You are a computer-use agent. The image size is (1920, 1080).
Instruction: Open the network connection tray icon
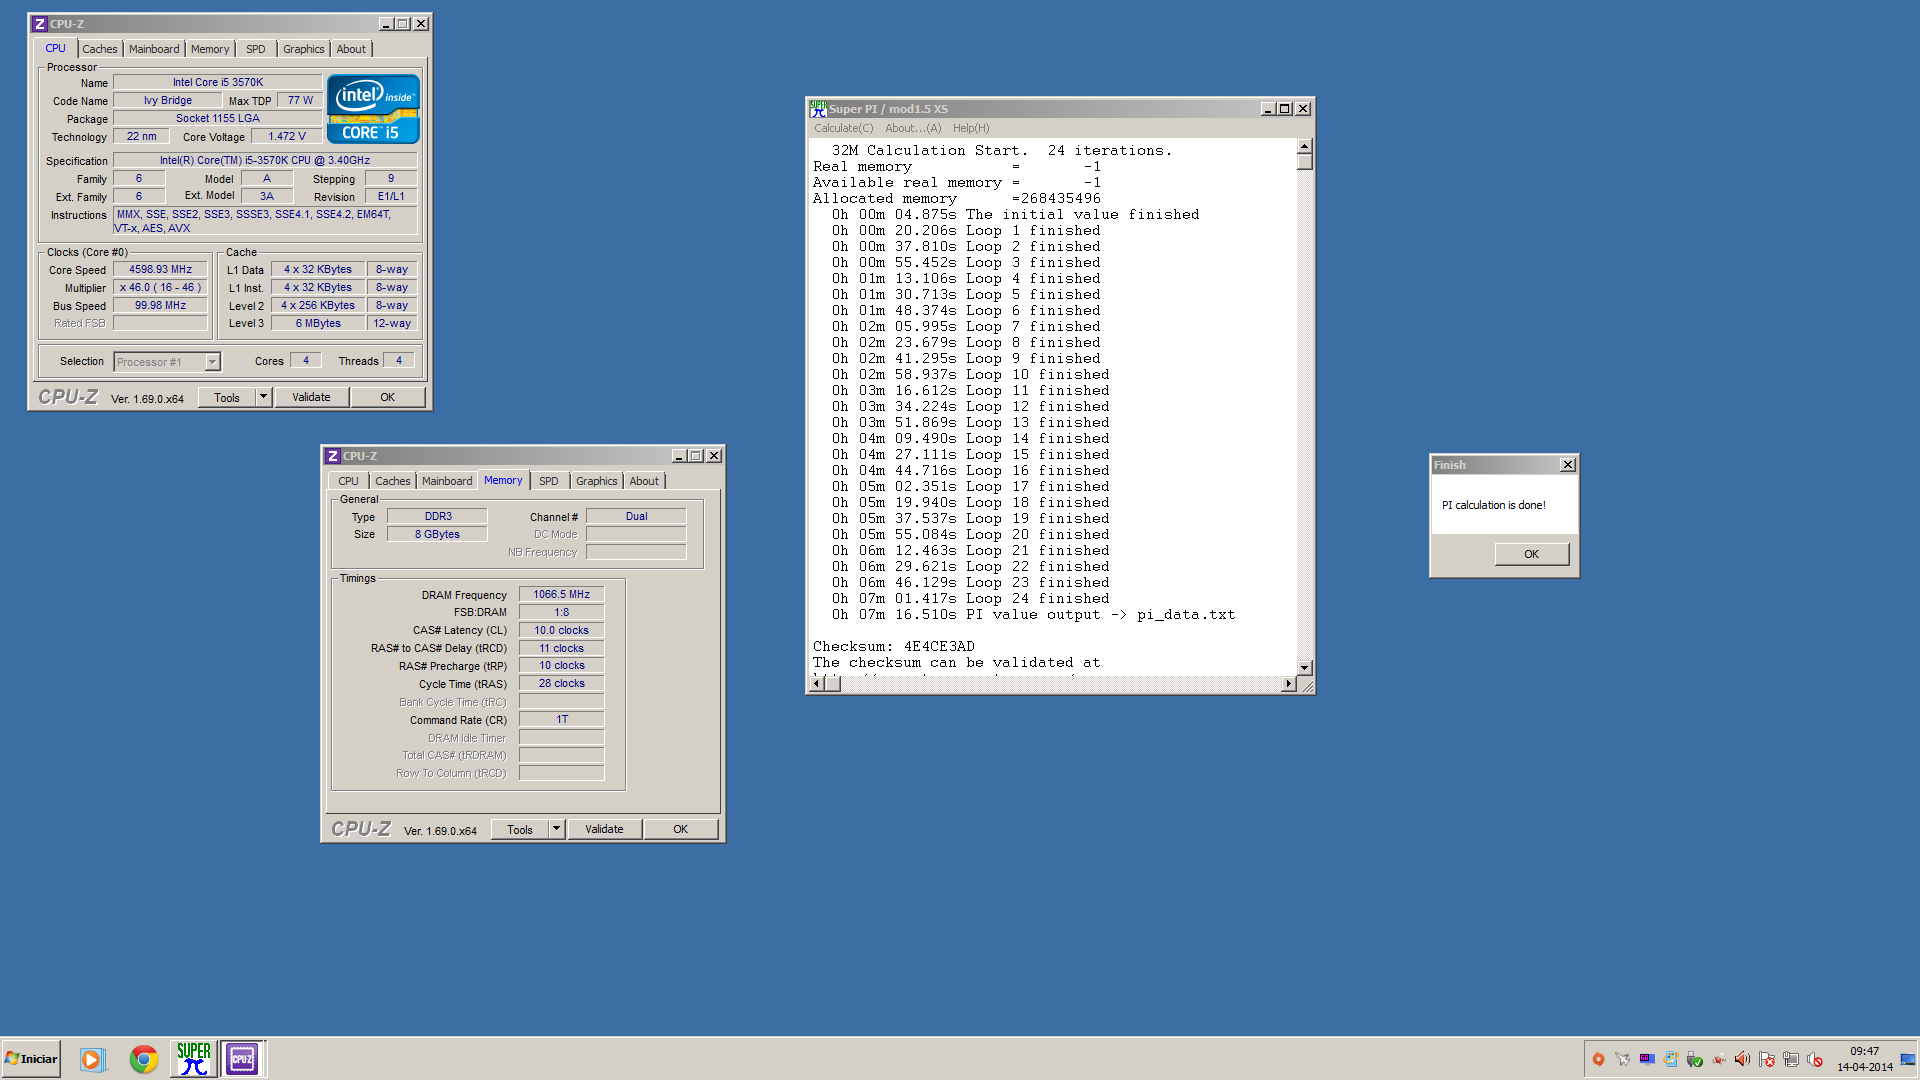1790,1060
